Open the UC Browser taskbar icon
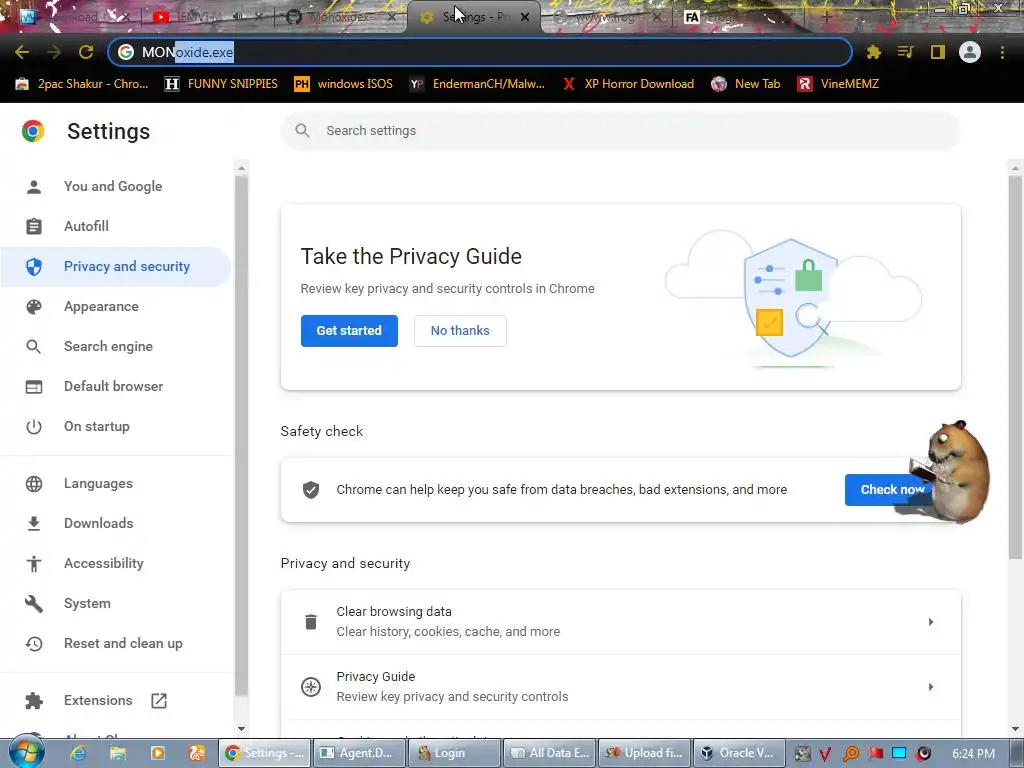 (197, 753)
